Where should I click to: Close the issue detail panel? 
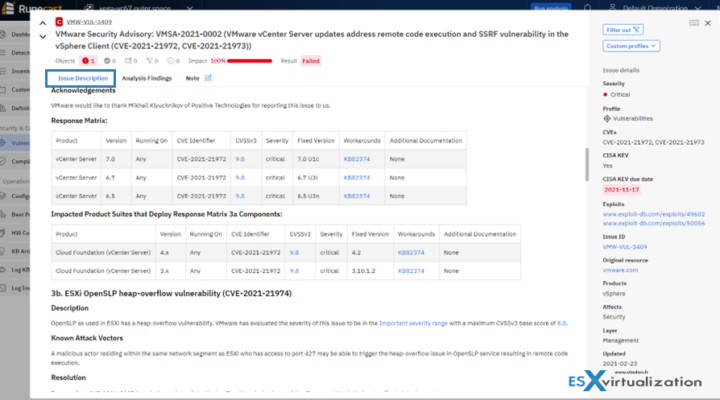tap(708, 23)
